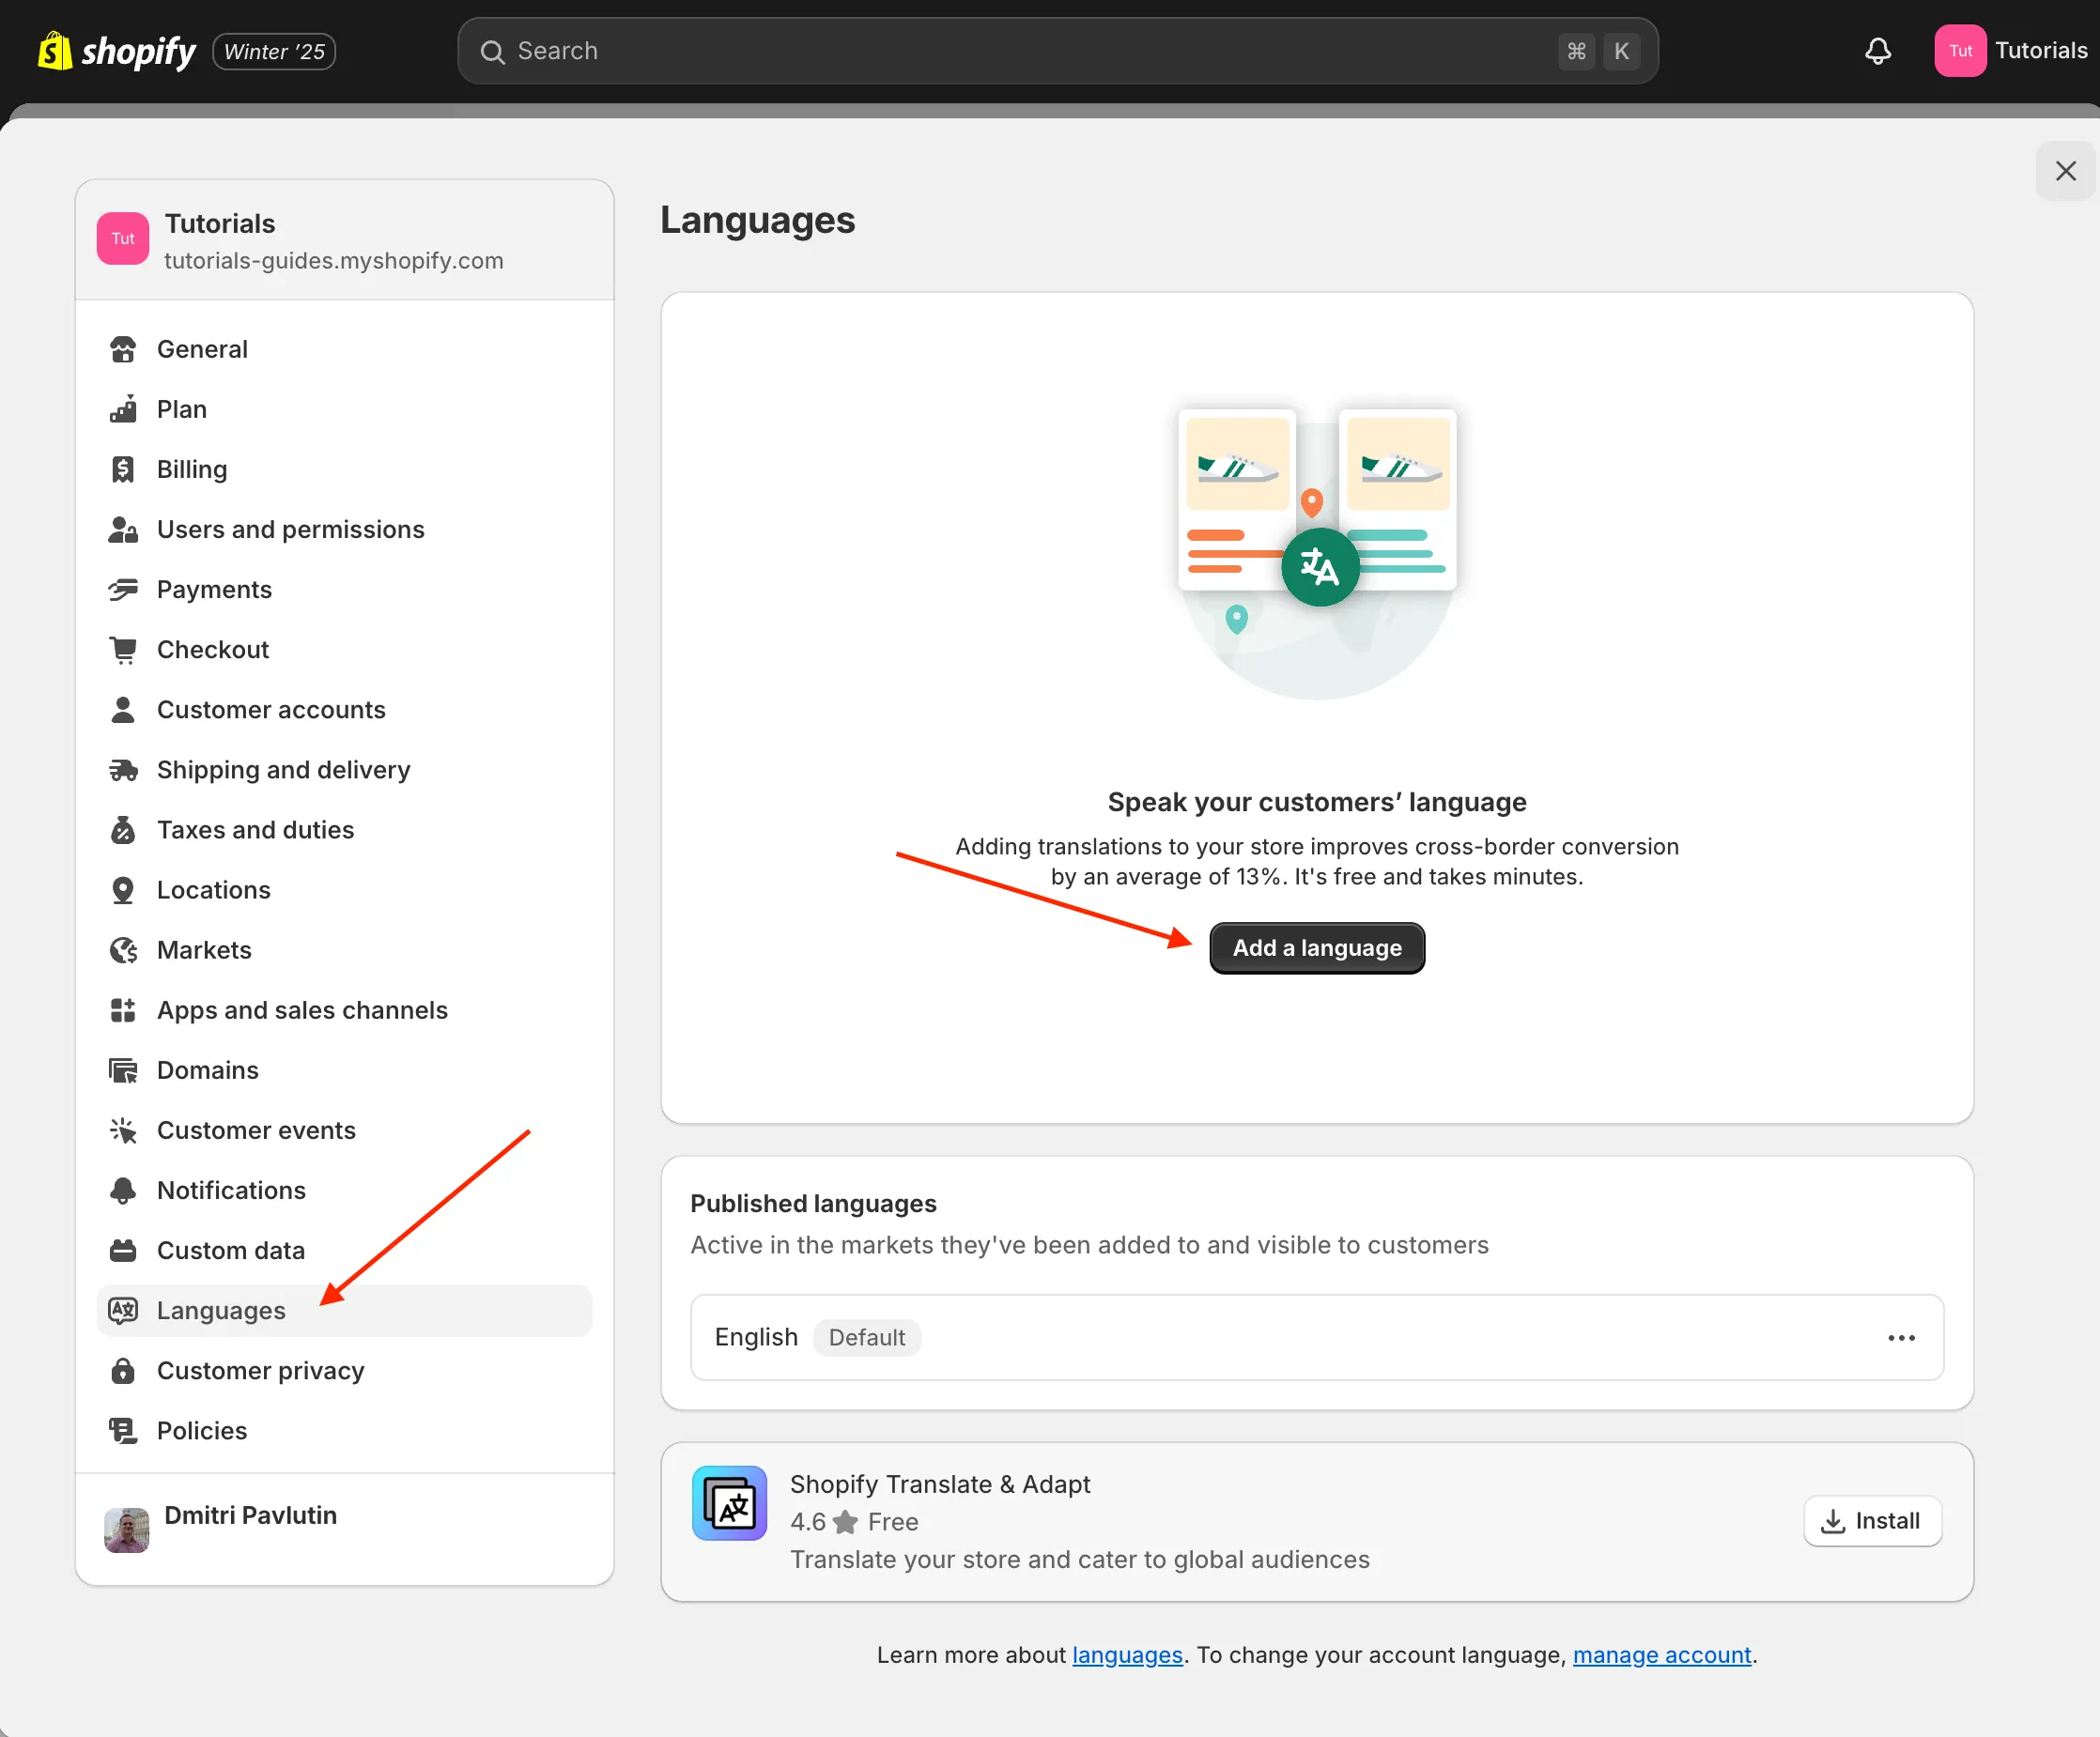This screenshot has width=2100, height=1737.
Task: Open the notifications bell at top right
Action: pyautogui.click(x=1878, y=50)
